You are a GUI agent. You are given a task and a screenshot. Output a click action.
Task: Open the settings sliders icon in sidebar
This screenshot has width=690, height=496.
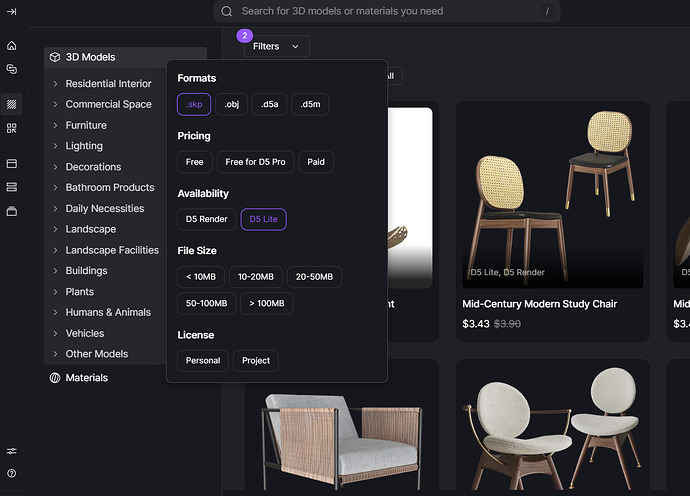pos(12,451)
